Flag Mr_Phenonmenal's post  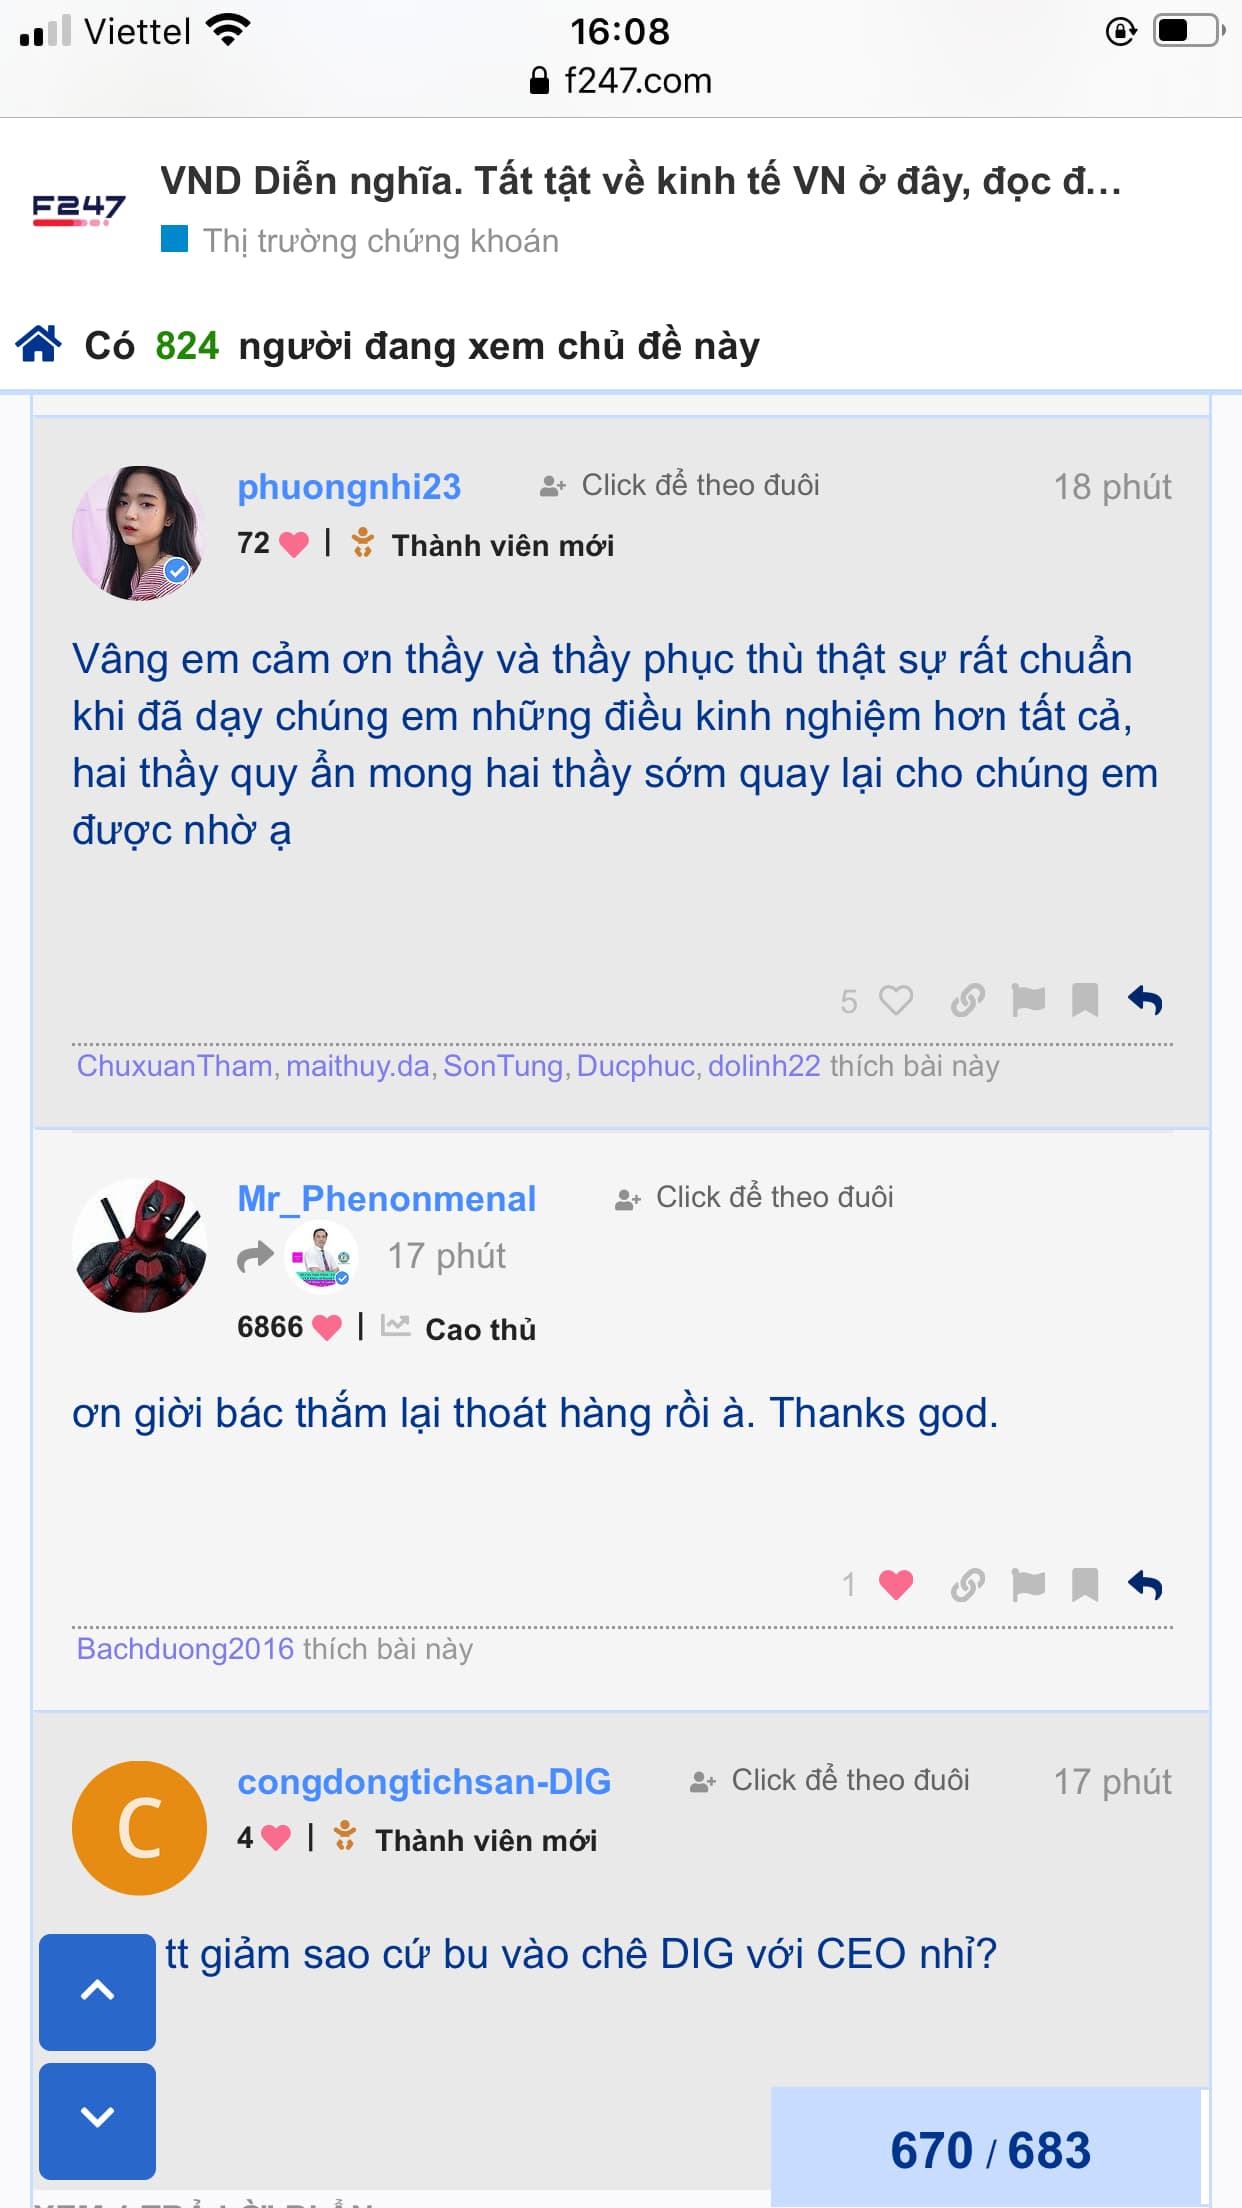(1028, 1584)
